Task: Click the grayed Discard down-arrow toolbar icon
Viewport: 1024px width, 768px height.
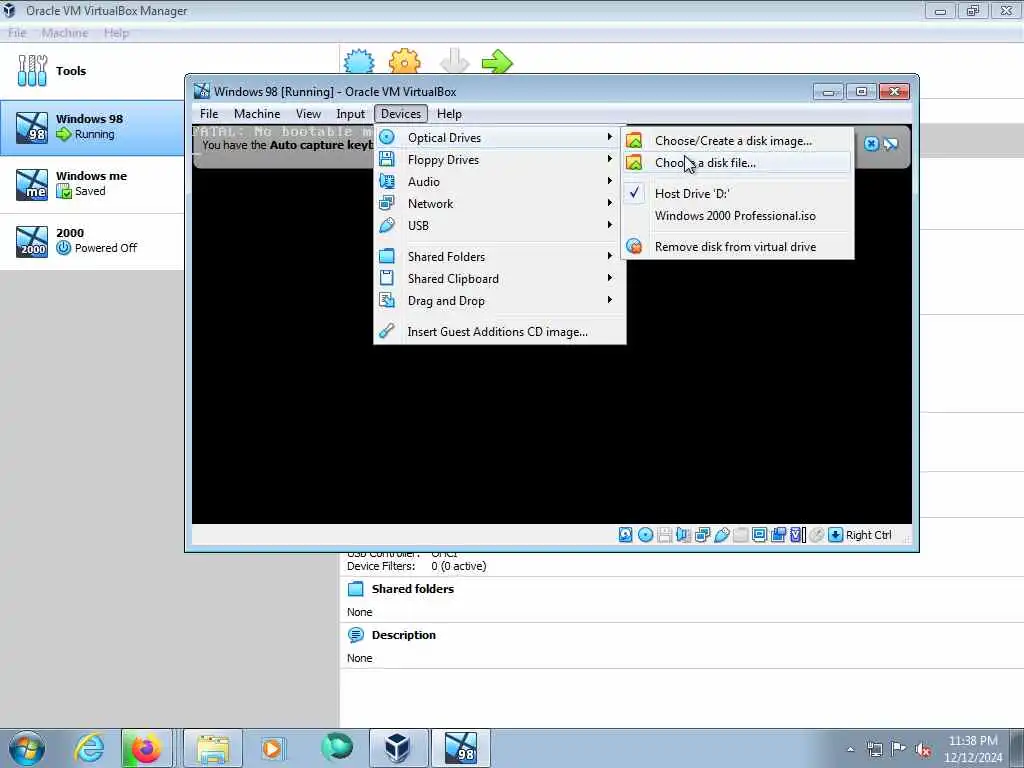Action: 455,62
